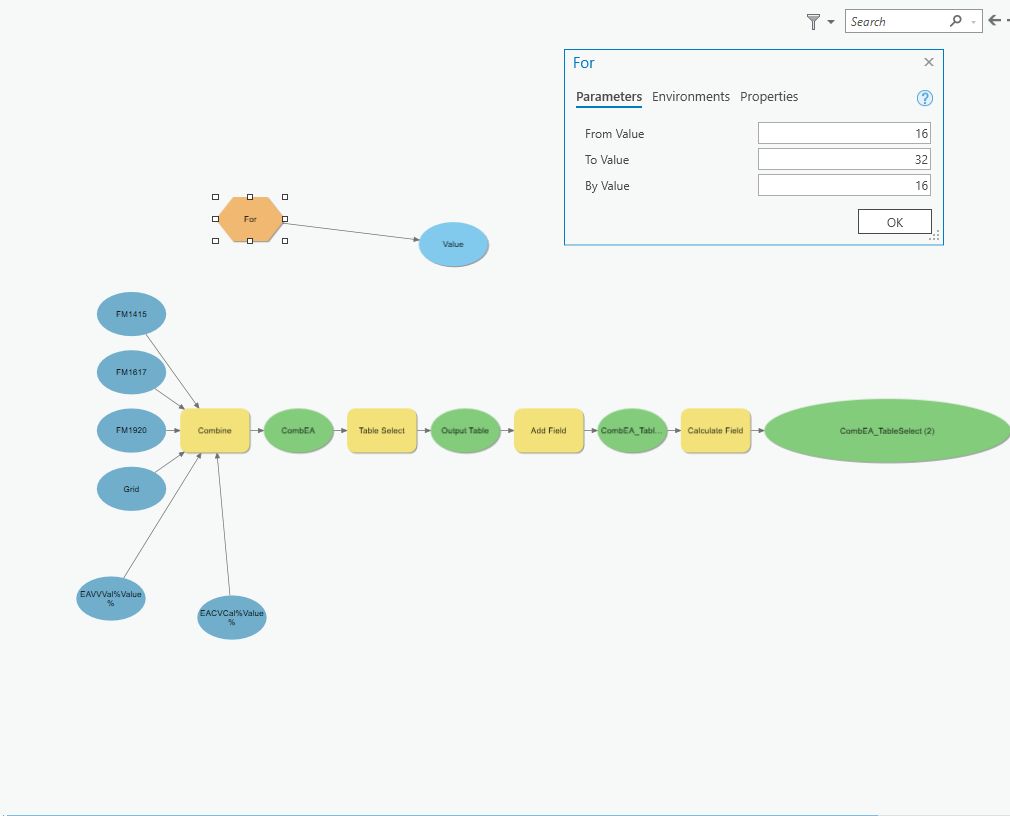
Task: Click the From Value input field
Action: pyautogui.click(x=844, y=133)
